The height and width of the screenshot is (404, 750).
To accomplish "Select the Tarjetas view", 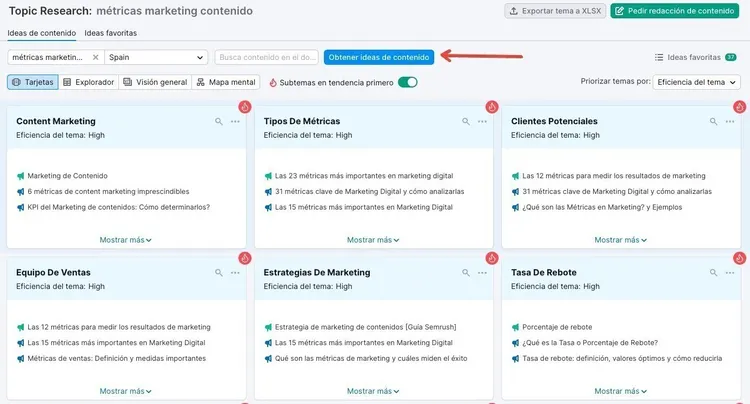I will [x=33, y=82].
